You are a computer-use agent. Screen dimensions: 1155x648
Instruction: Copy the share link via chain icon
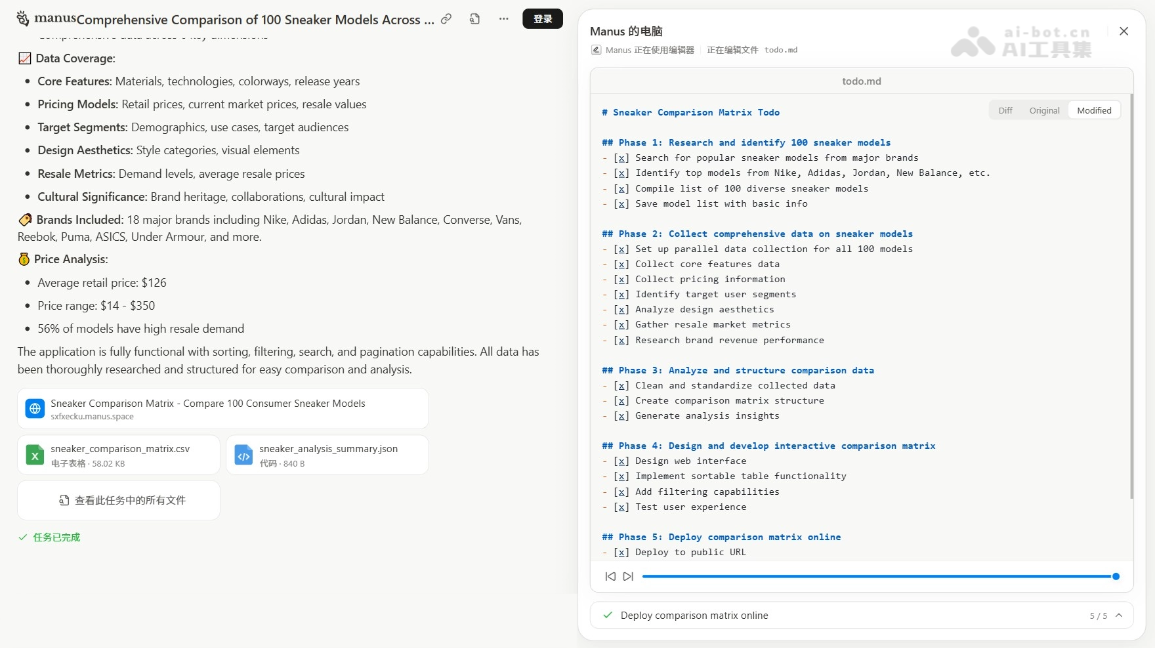(446, 19)
